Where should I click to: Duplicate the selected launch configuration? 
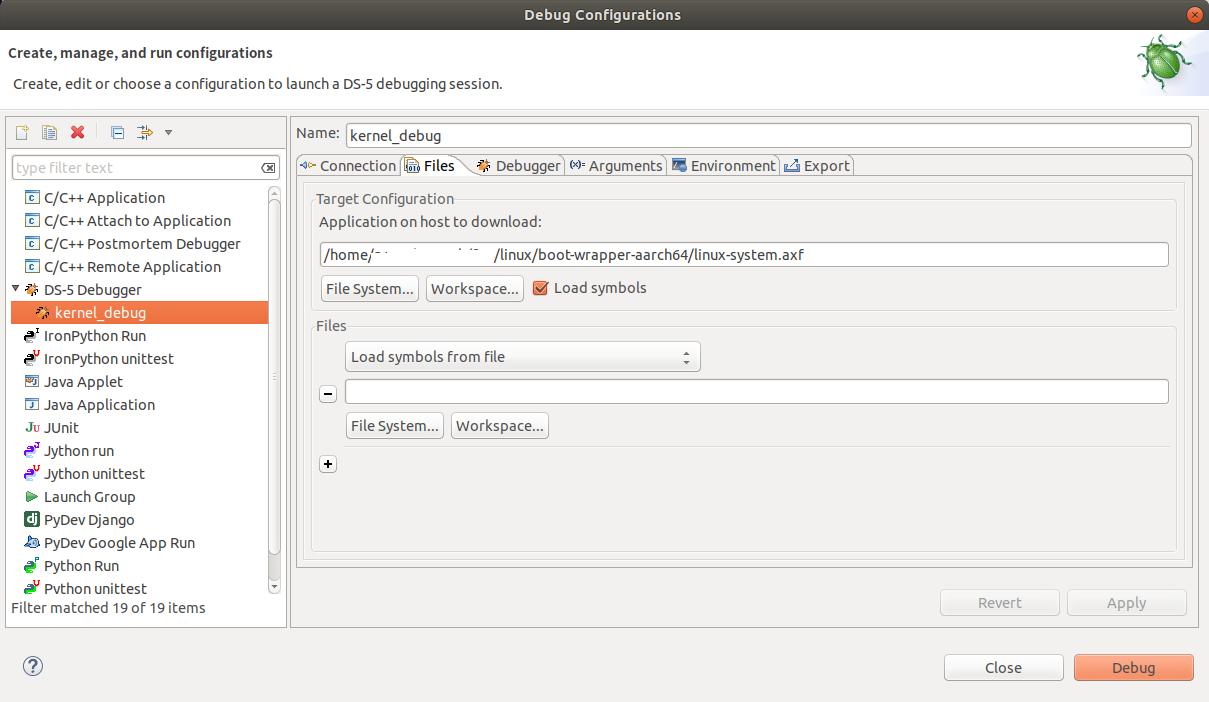[x=49, y=131]
